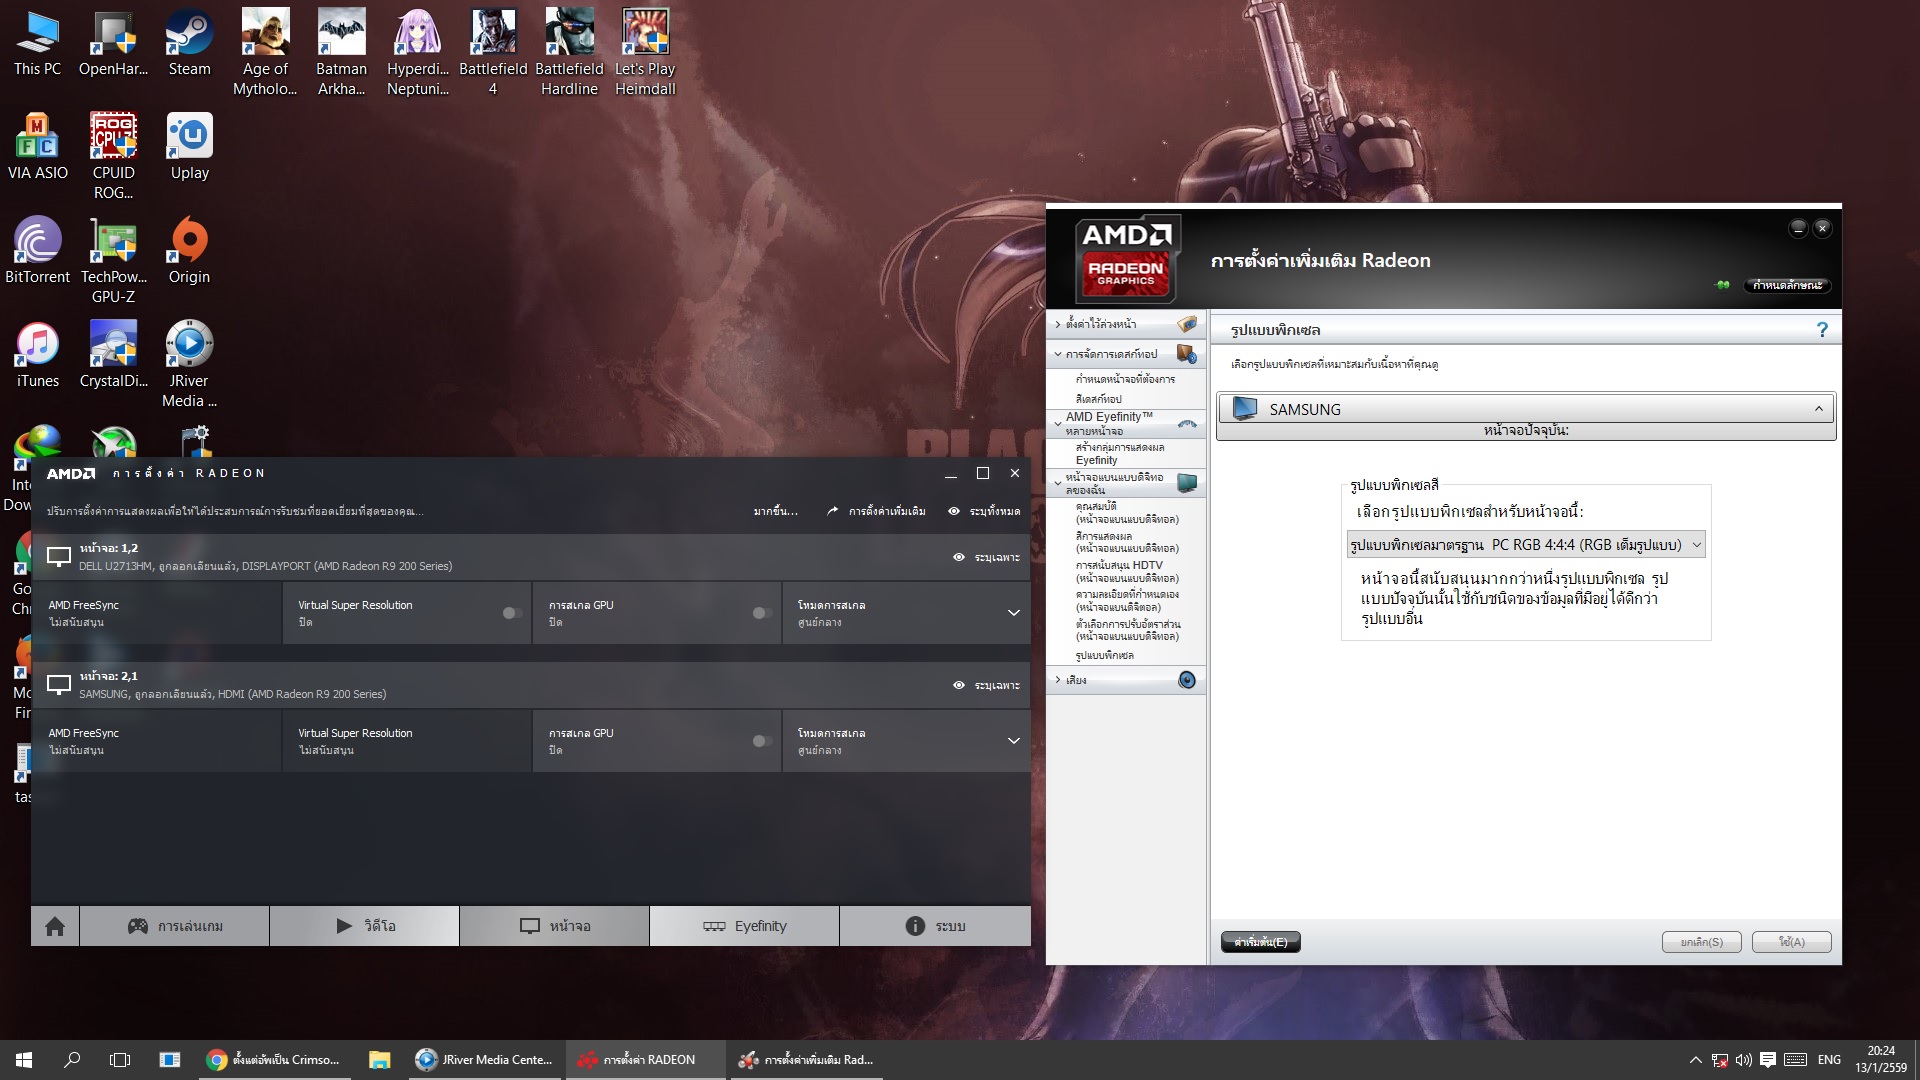Click the volume icon in system tray
This screenshot has height=1080, width=1920.
pos(1743,1060)
